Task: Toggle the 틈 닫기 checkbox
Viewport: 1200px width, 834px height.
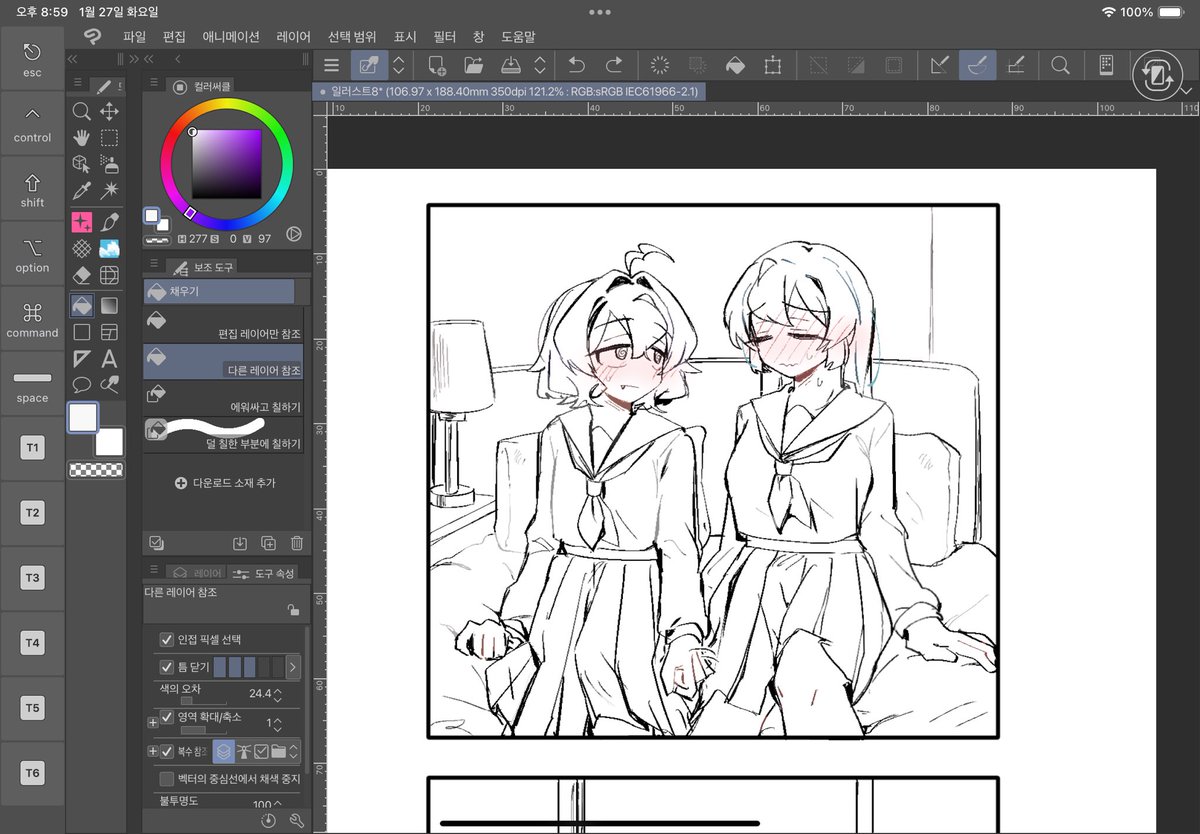Action: pos(166,667)
